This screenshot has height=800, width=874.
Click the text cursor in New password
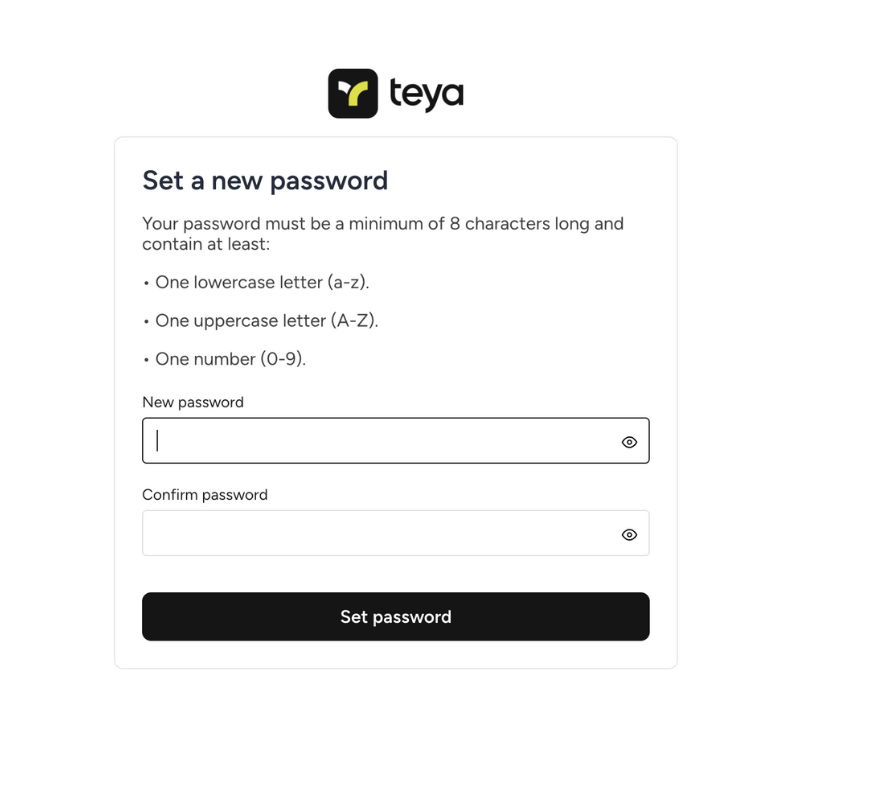click(158, 441)
